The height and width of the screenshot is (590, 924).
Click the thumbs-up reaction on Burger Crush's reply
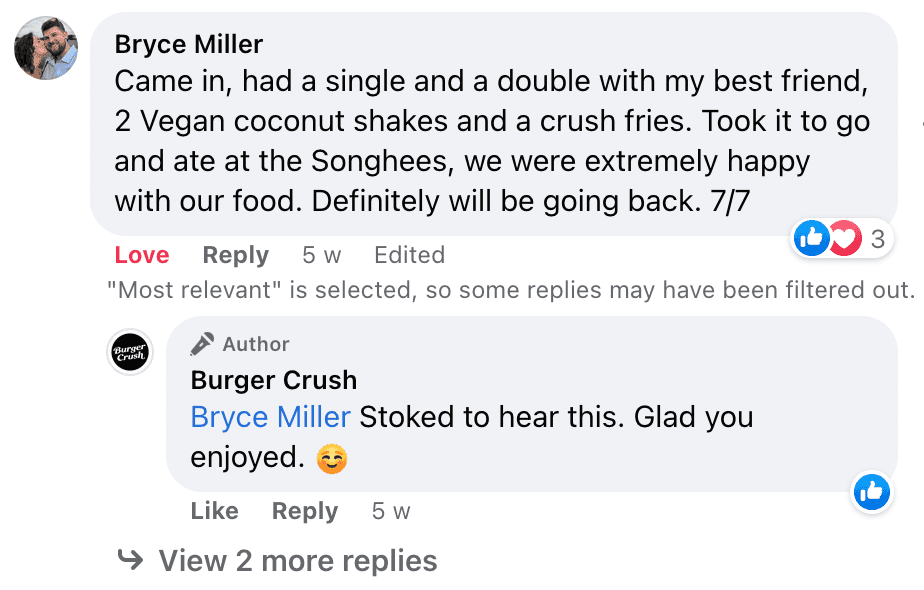tap(872, 491)
